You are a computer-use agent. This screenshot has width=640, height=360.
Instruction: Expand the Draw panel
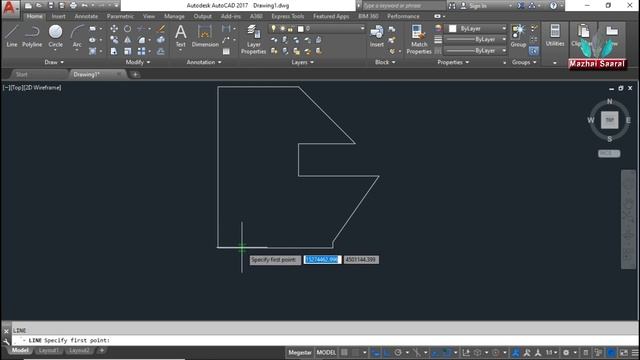[54, 62]
